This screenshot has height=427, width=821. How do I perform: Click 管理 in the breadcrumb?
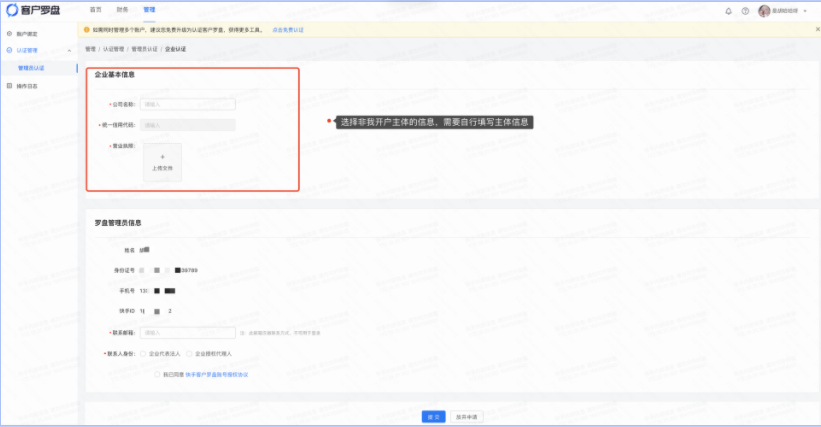[91, 49]
